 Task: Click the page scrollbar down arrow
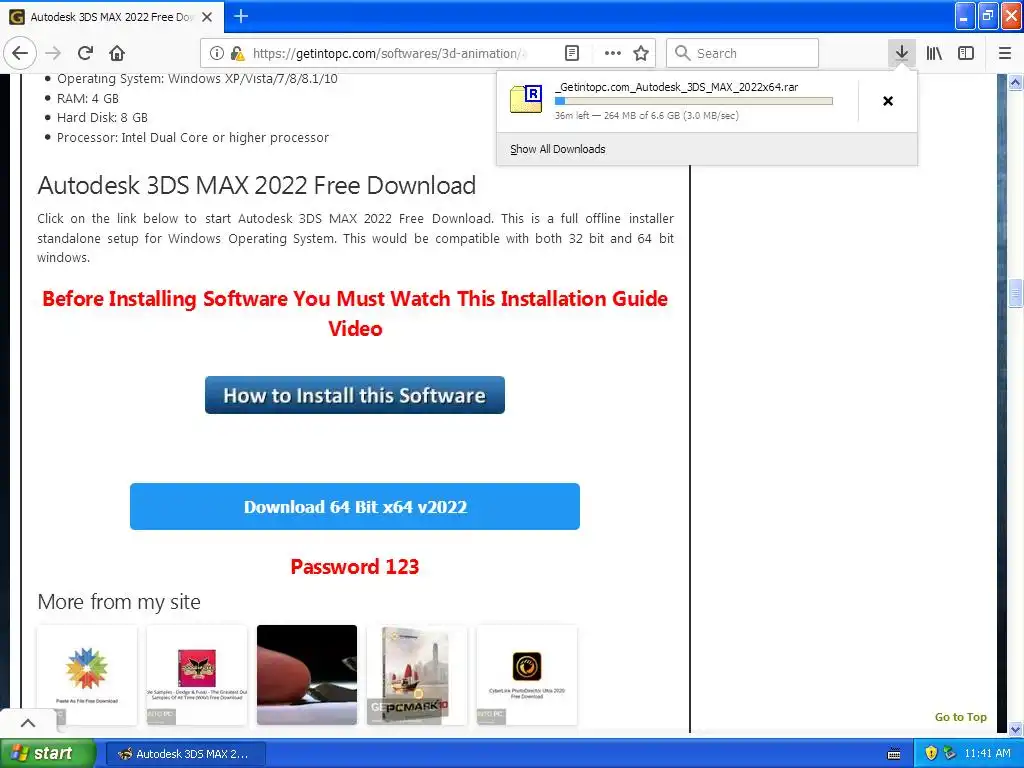(x=1016, y=729)
